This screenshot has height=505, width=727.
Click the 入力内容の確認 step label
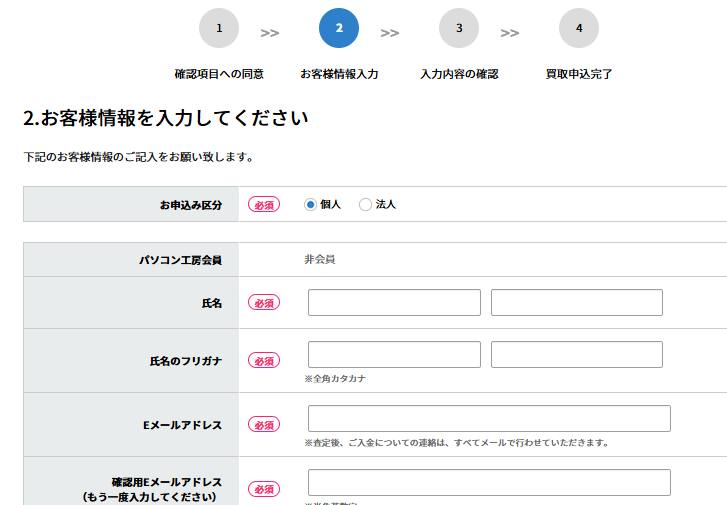click(x=459, y=74)
